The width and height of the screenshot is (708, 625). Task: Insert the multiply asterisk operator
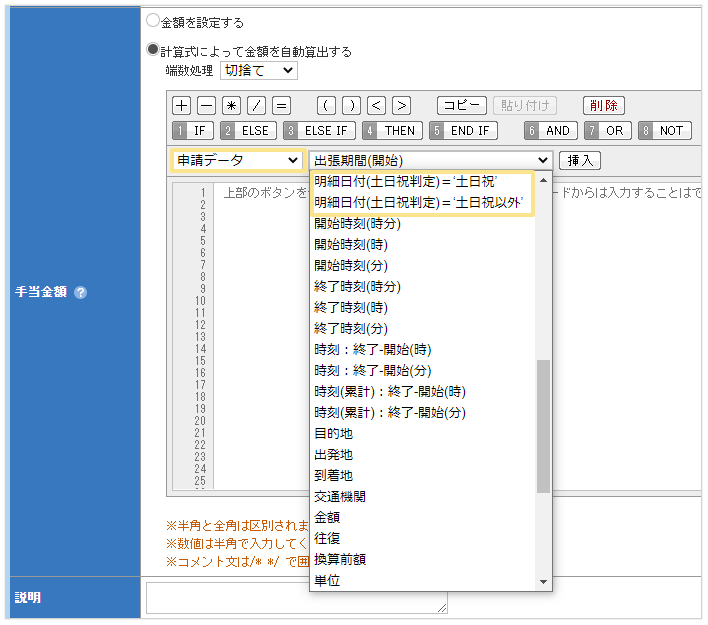tap(231, 105)
